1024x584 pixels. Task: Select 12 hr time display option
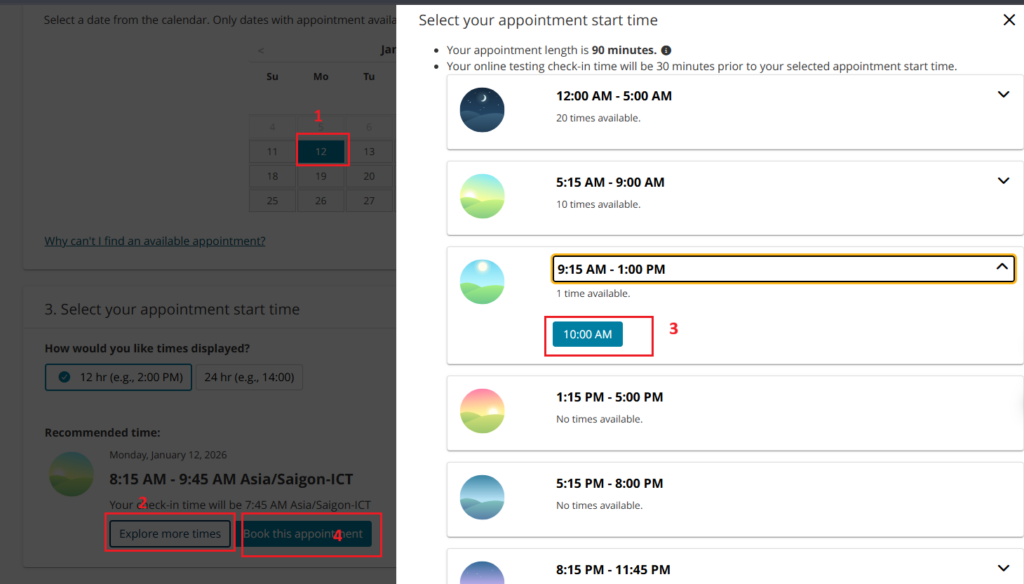118,377
